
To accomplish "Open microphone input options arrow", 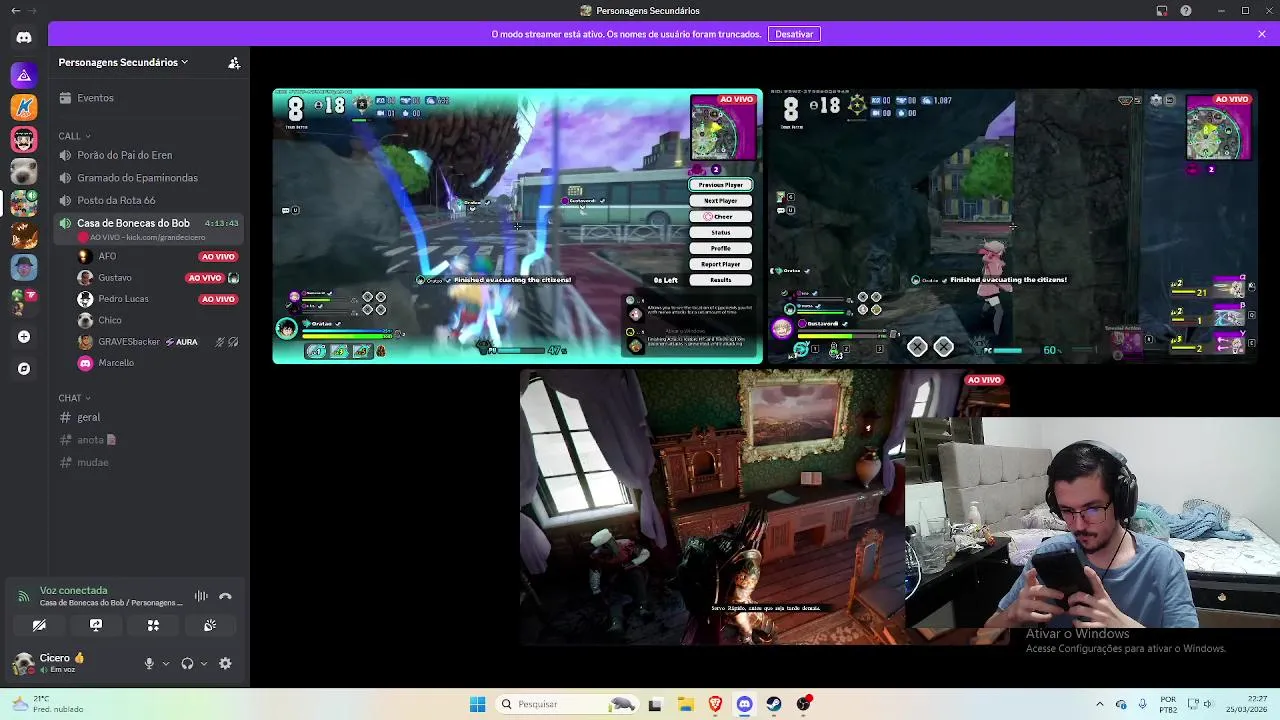I will (166, 663).
